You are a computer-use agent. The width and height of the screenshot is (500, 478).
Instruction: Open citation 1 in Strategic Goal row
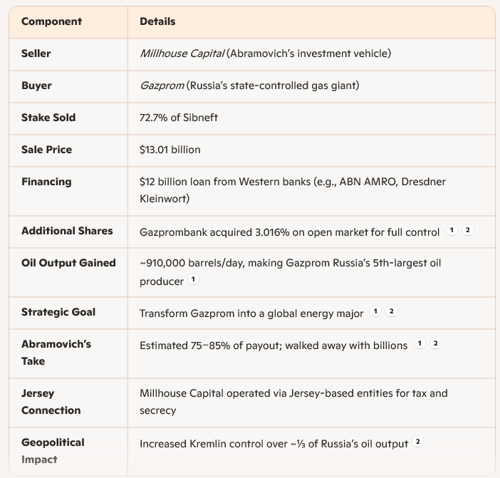[375, 311]
